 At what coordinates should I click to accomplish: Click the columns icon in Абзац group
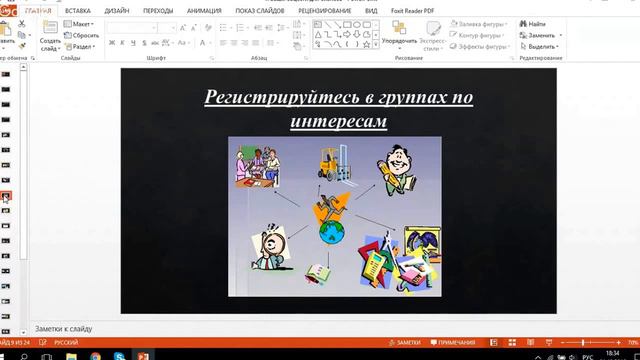tap(271, 43)
